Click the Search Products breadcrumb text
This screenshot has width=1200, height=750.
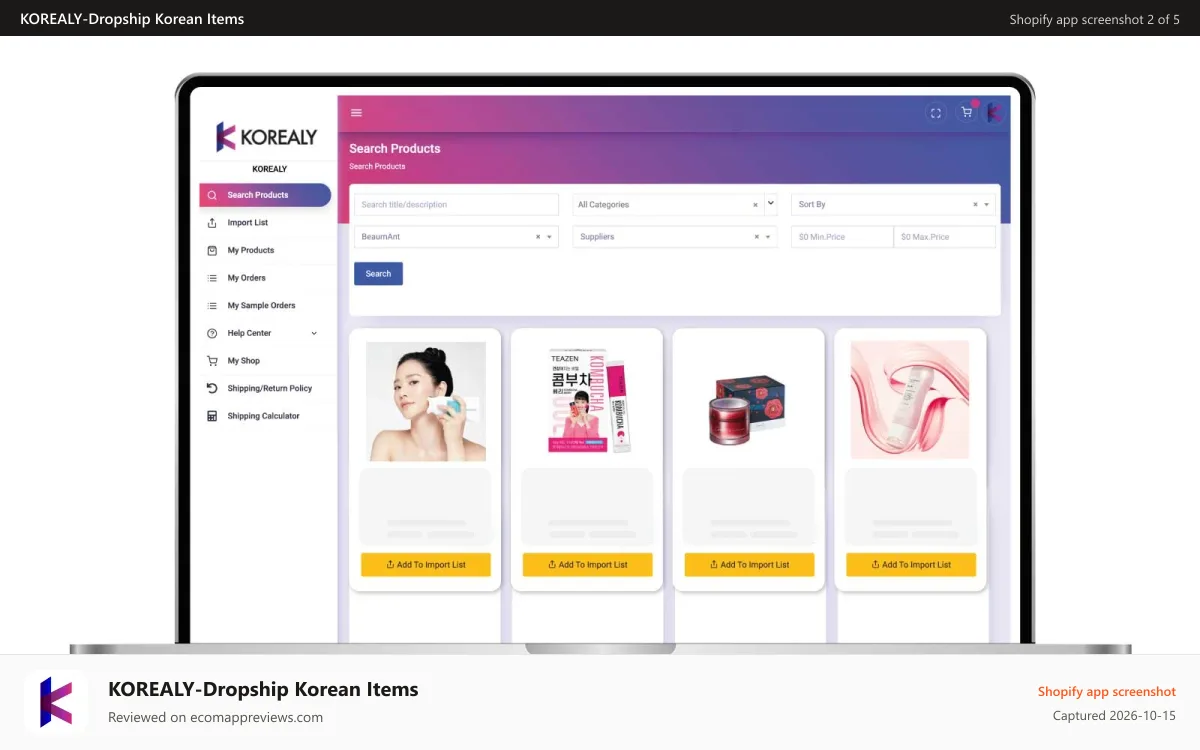(377, 166)
